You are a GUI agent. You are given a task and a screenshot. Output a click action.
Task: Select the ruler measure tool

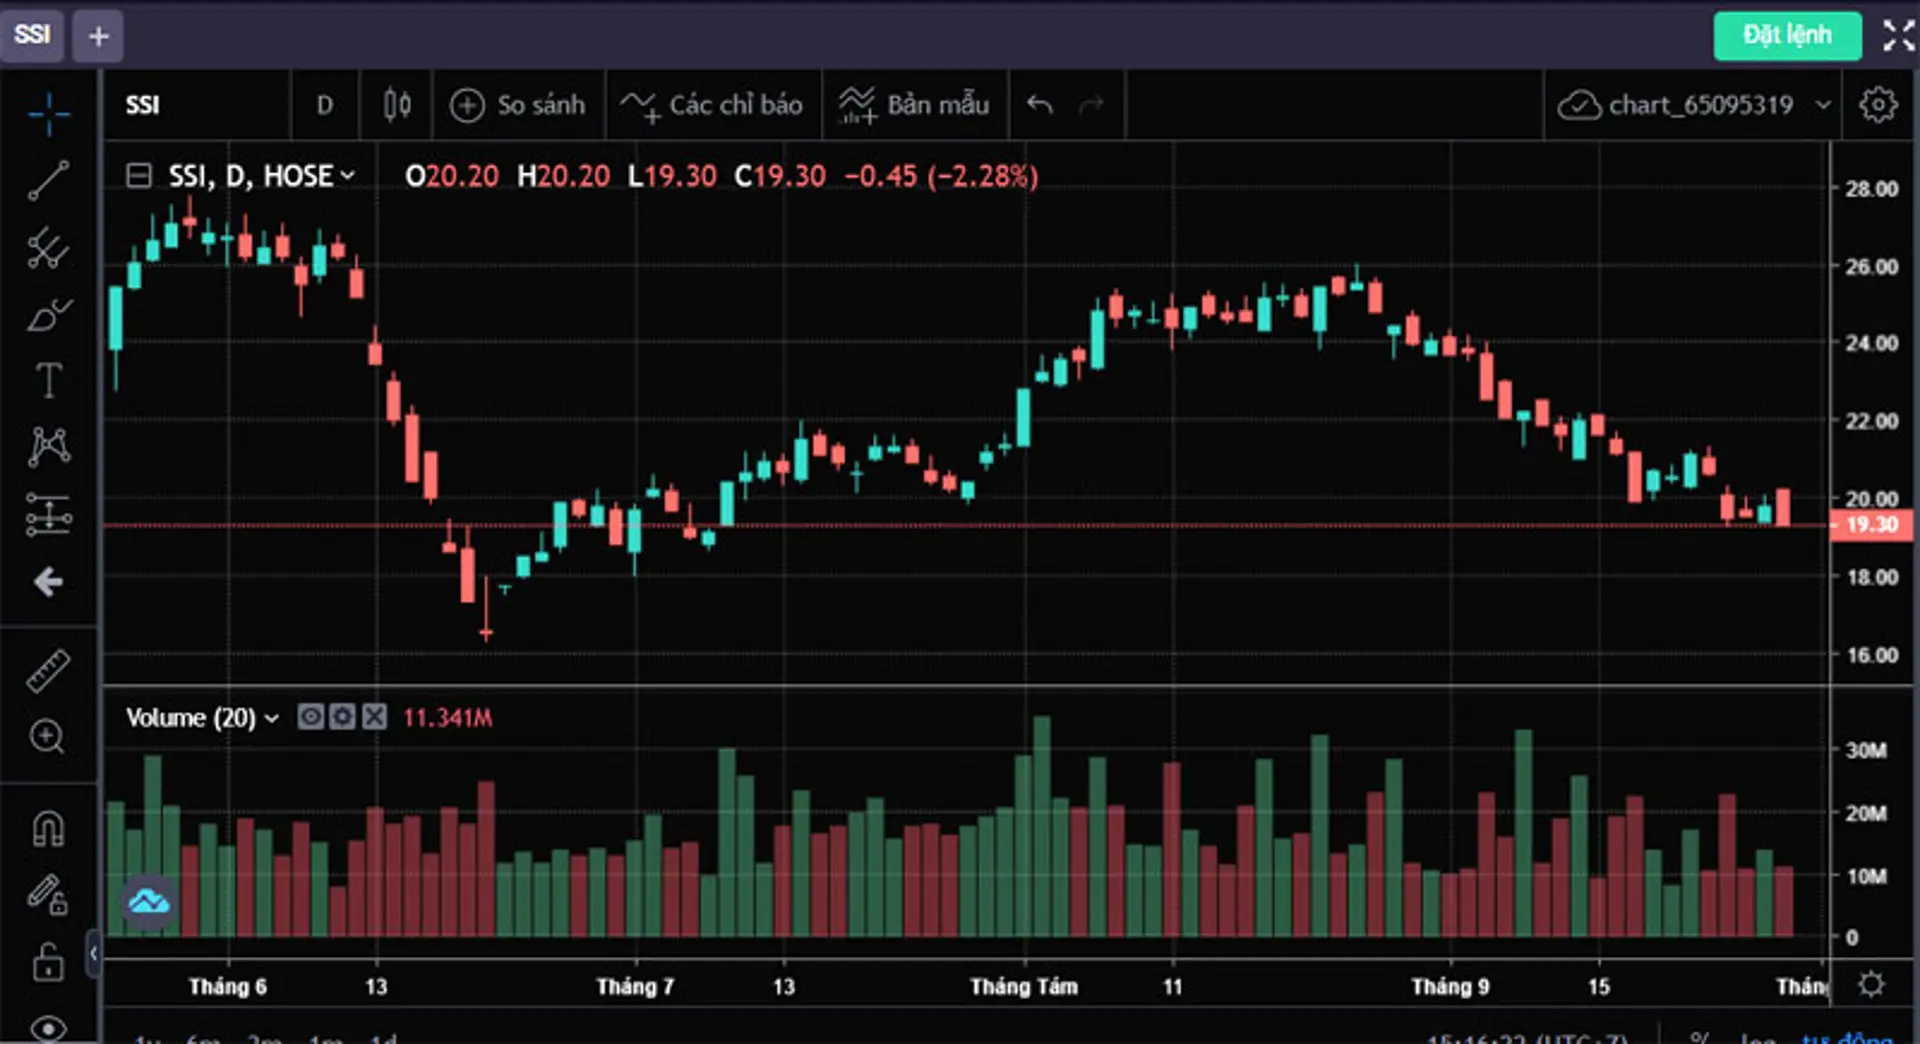(x=48, y=671)
